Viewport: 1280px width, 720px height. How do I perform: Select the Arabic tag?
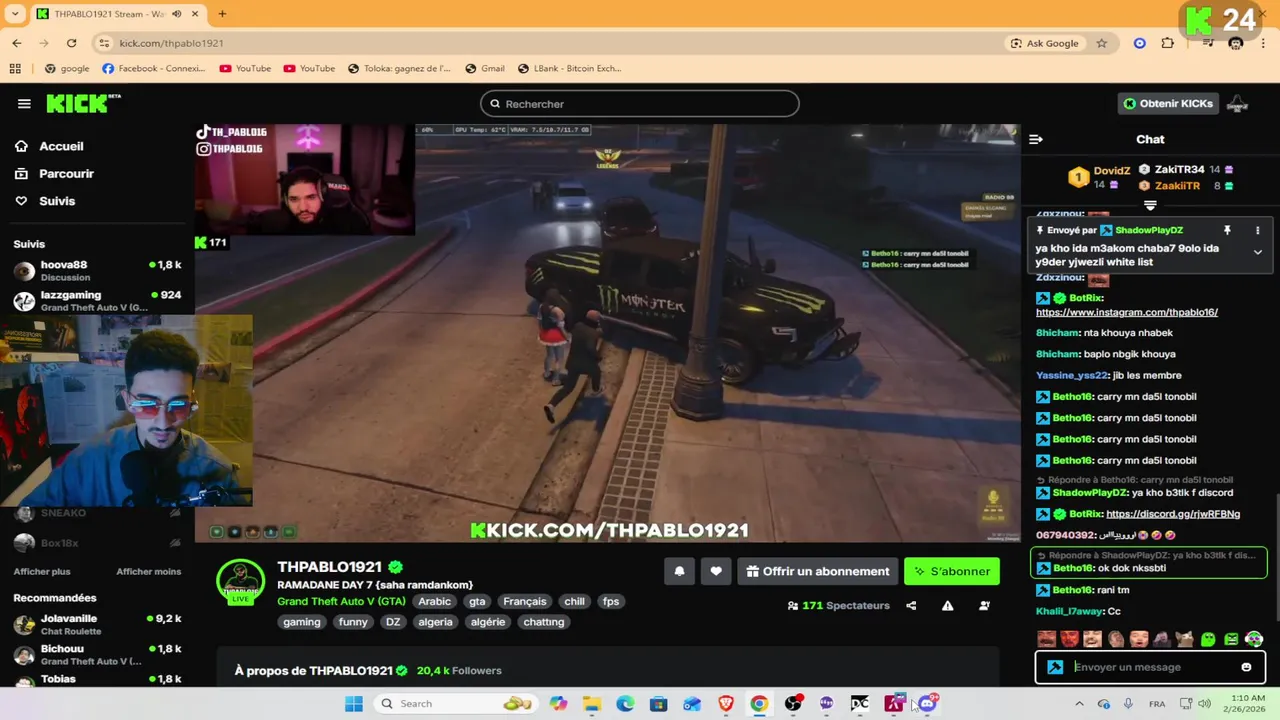click(434, 601)
